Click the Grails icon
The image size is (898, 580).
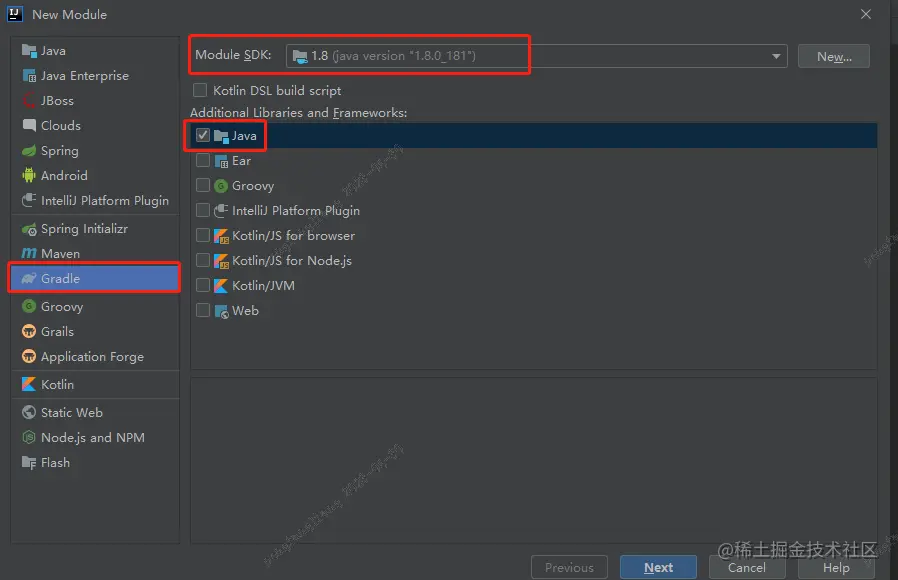click(29, 332)
